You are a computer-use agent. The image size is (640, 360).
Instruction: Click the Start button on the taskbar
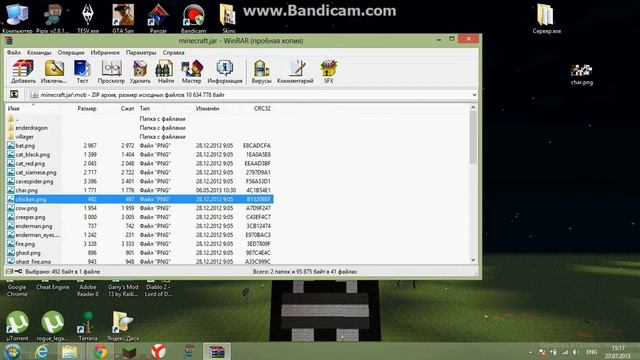(13, 351)
